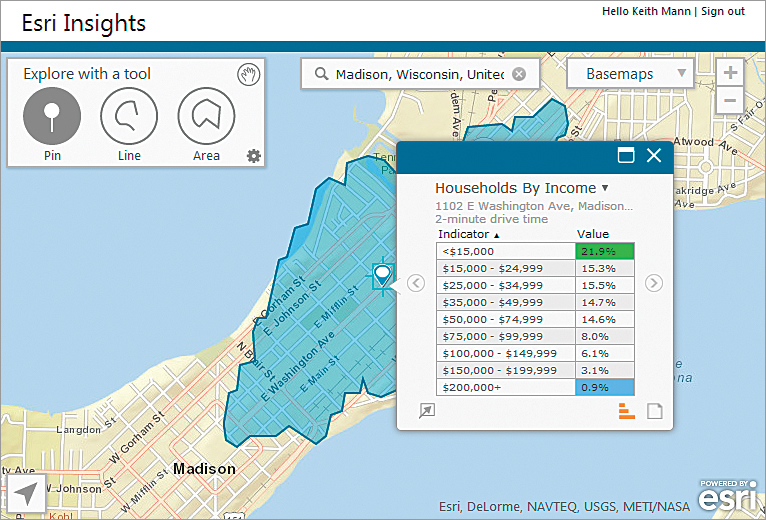
Task: Click the 8.0% value cell
Action: [605, 336]
